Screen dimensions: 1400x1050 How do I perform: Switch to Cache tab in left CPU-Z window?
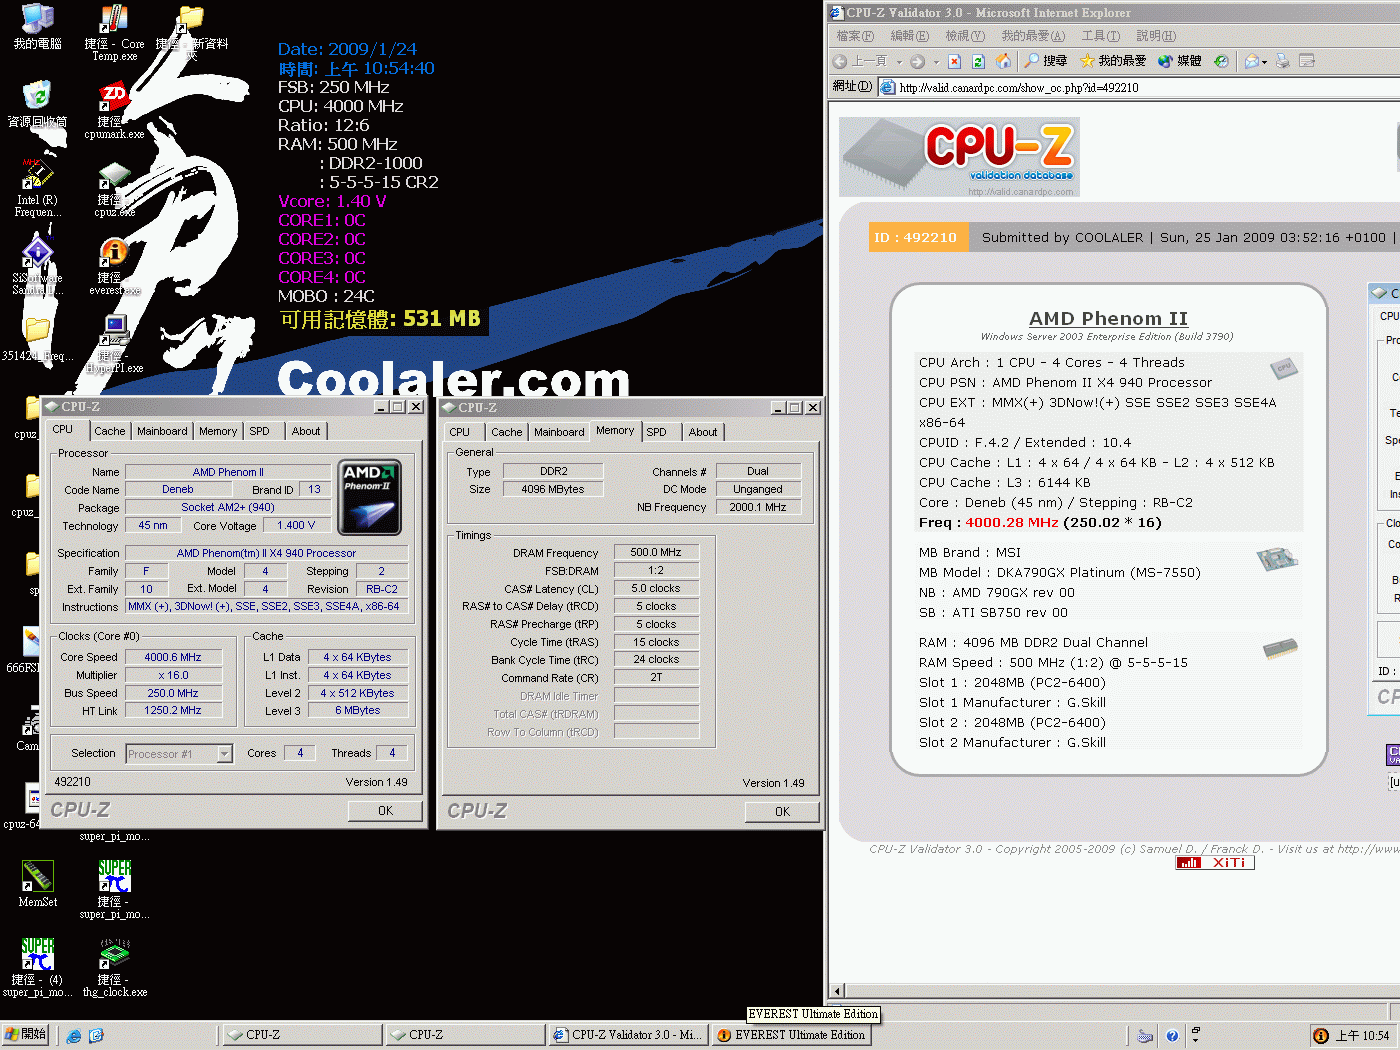click(110, 431)
